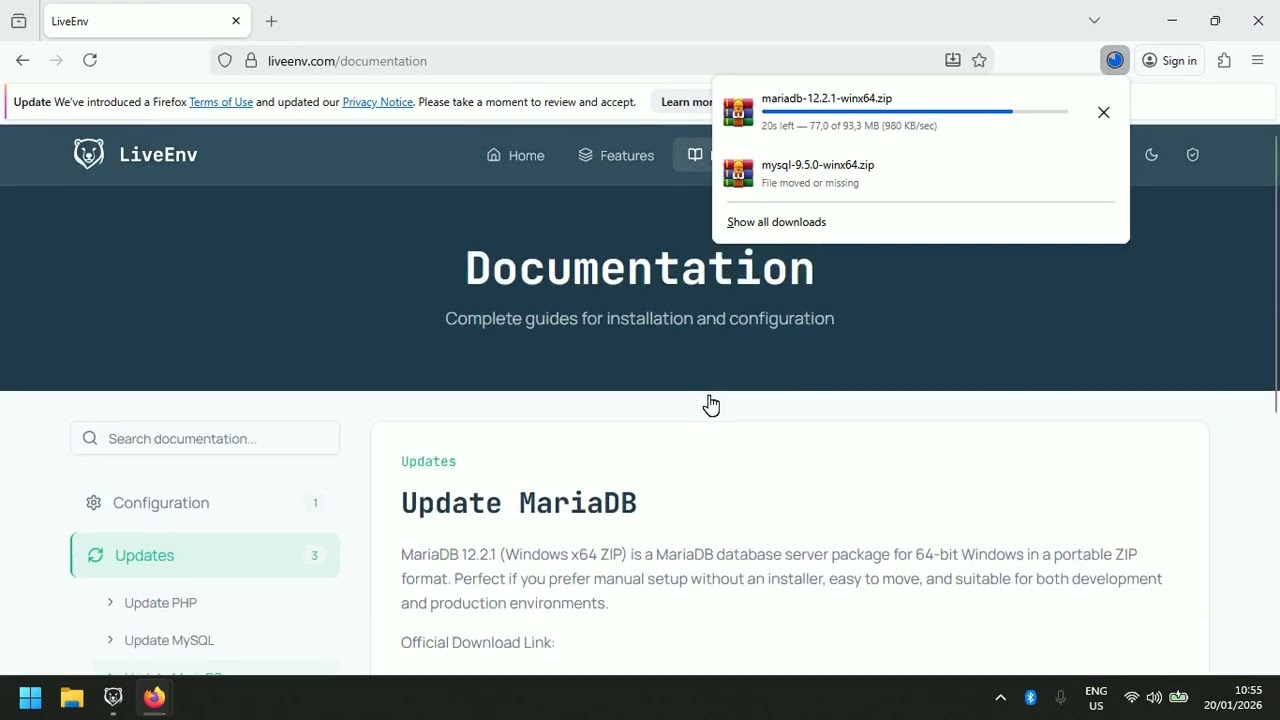This screenshot has width=1280, height=720.
Task: Click the mysql 'File moved or missing' entry
Action: [x=920, y=173]
